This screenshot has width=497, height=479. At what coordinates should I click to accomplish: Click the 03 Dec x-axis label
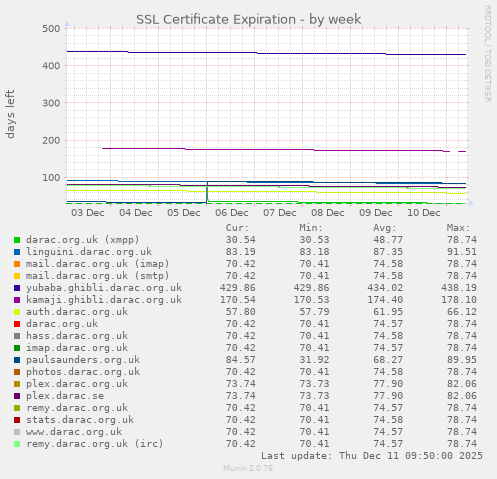click(88, 213)
